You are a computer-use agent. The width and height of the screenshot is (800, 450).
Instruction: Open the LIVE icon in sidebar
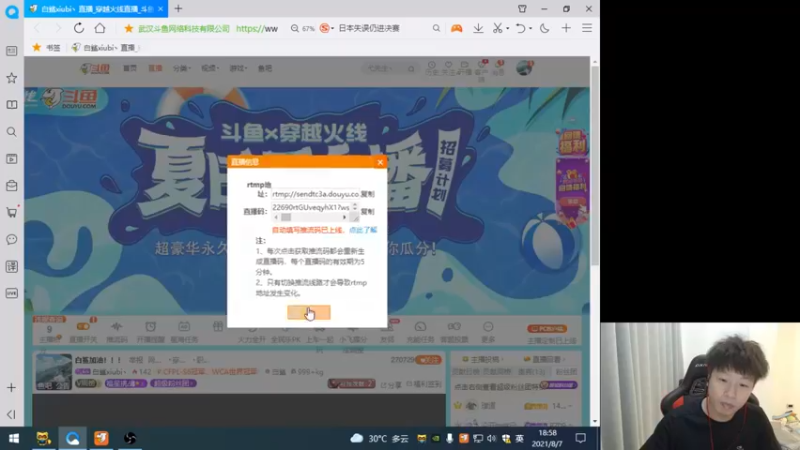(x=11, y=293)
